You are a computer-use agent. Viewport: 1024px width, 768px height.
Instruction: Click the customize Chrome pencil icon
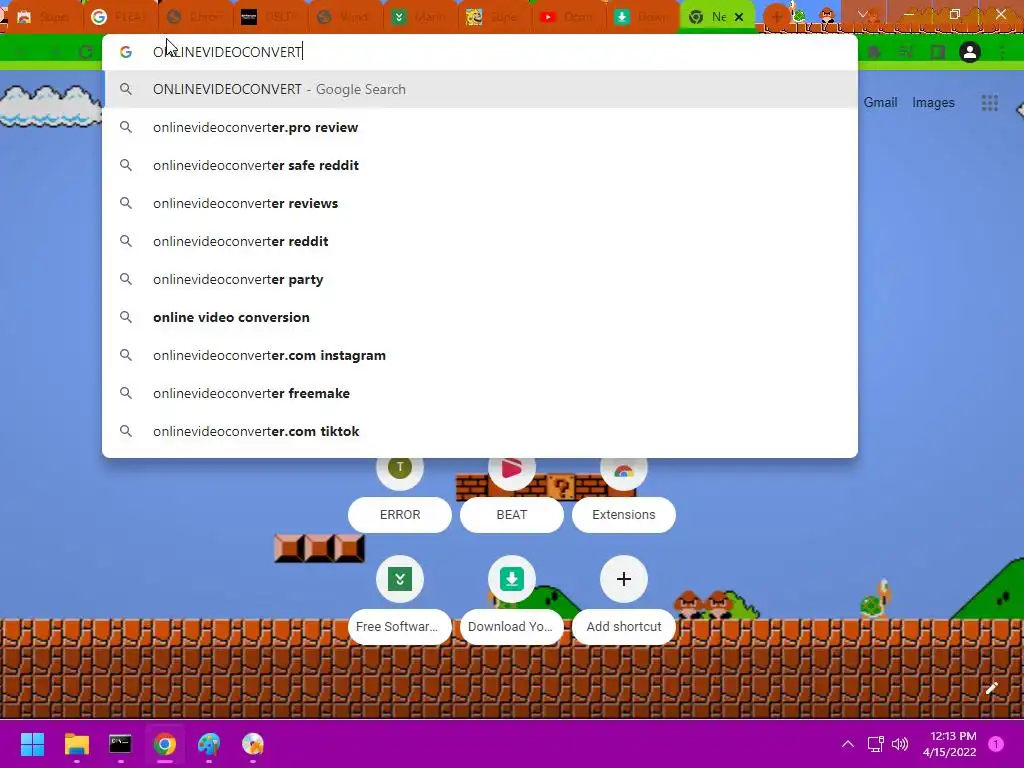(x=991, y=688)
